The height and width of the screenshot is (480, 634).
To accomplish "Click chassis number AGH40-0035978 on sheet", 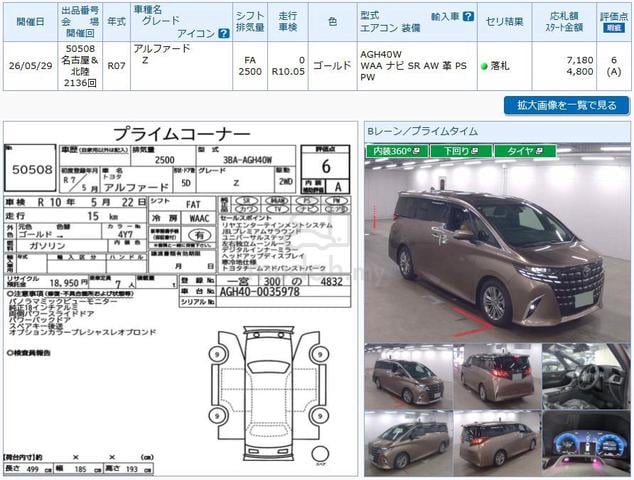I will click(259, 292).
